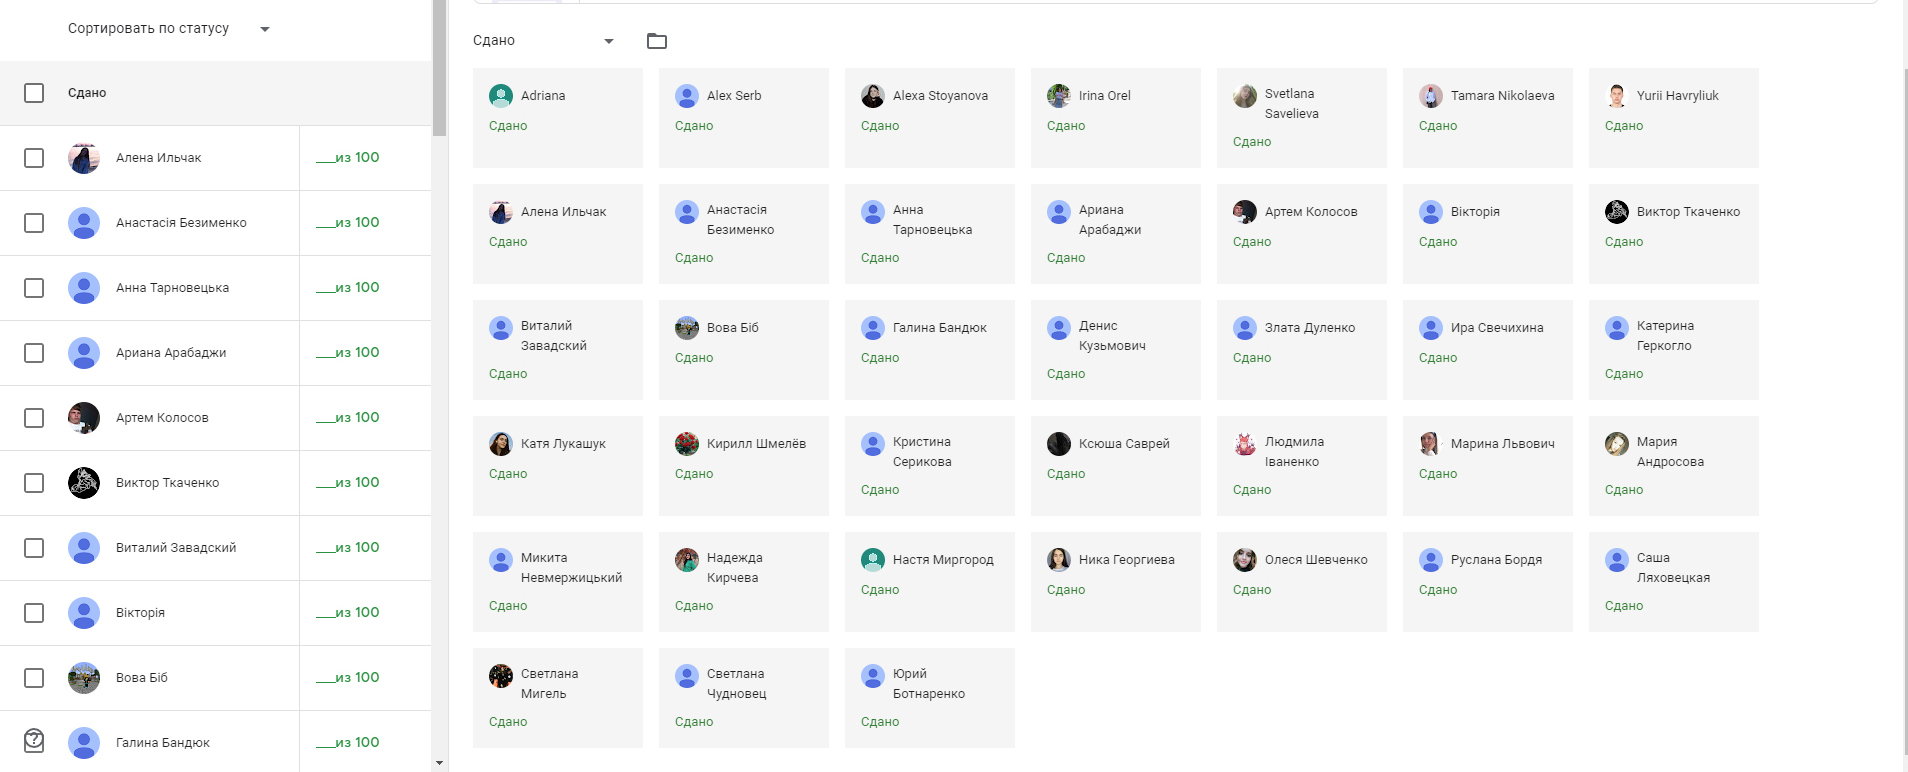The width and height of the screenshot is (1908, 772).
Task: Open Yurii Havryliuk's submission card
Action: pyautogui.click(x=1673, y=118)
